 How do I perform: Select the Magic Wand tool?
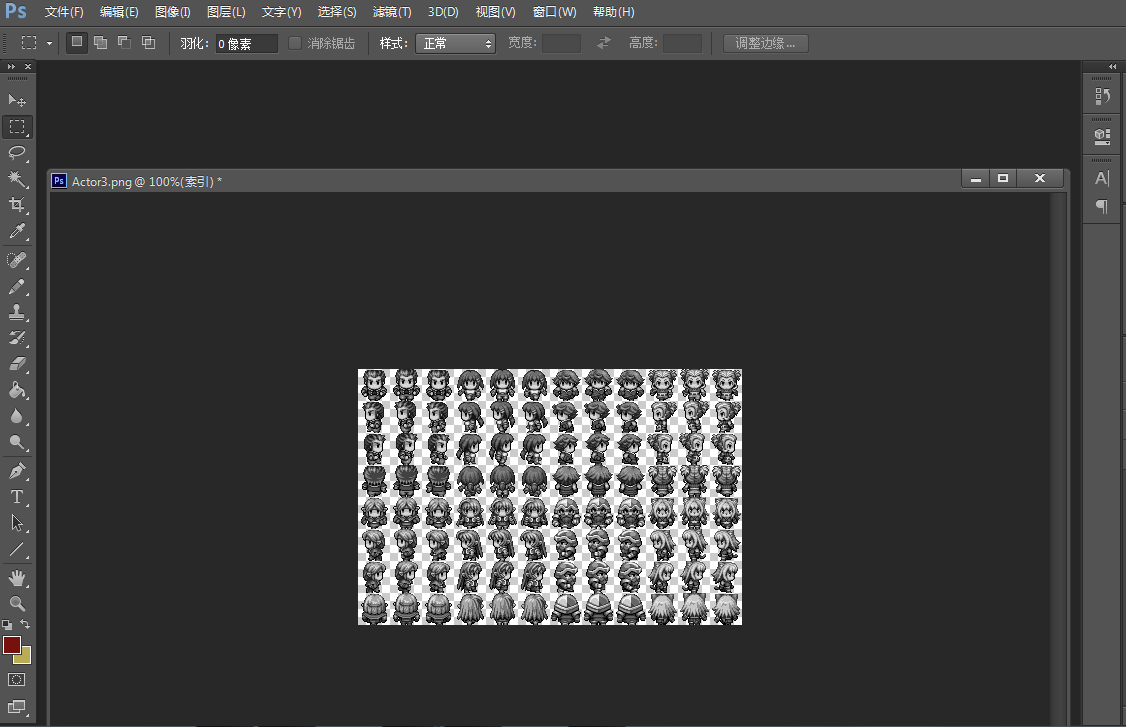17,178
